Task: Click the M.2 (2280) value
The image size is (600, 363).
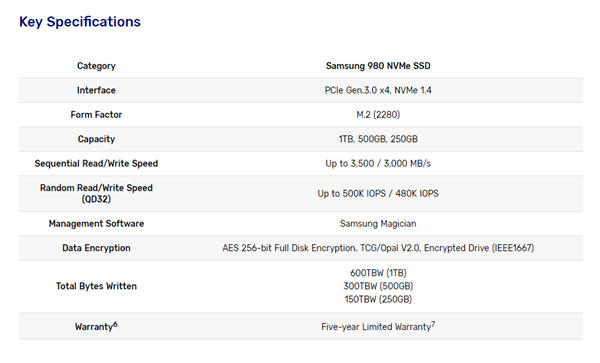Action: pos(378,115)
